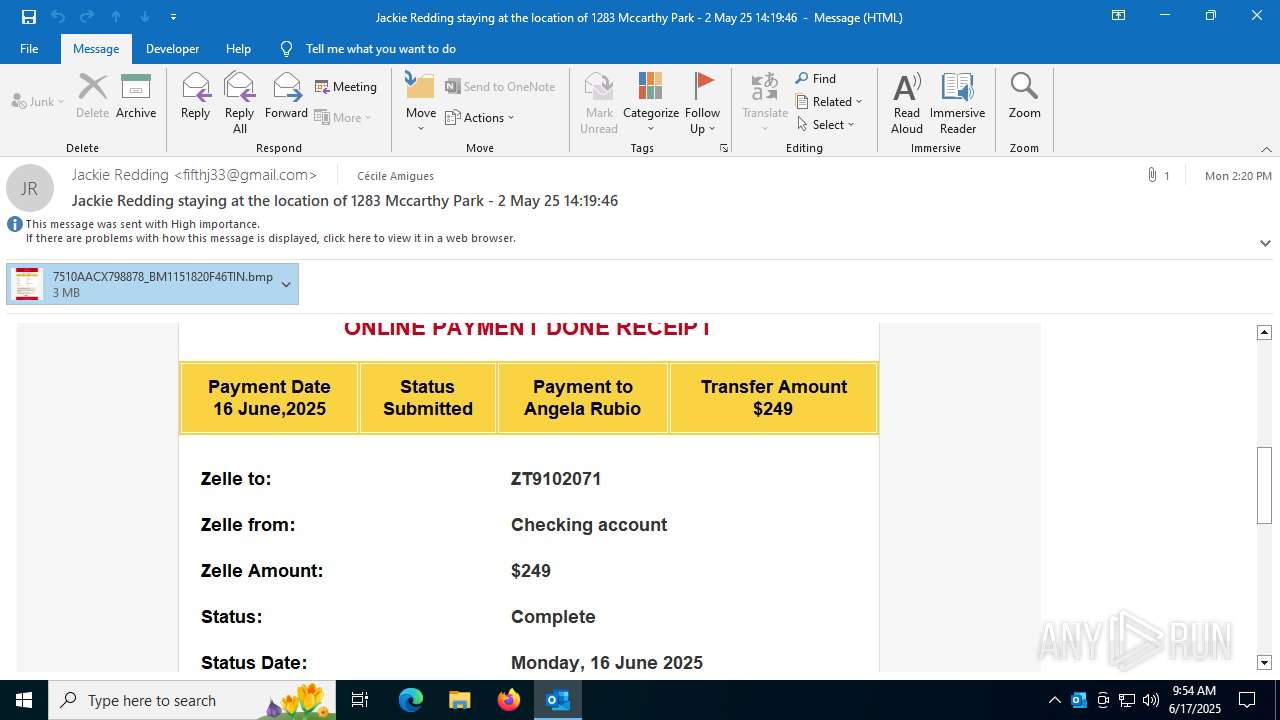Click the scroll down arrow of message body
The height and width of the screenshot is (720, 1280).
click(x=1264, y=662)
